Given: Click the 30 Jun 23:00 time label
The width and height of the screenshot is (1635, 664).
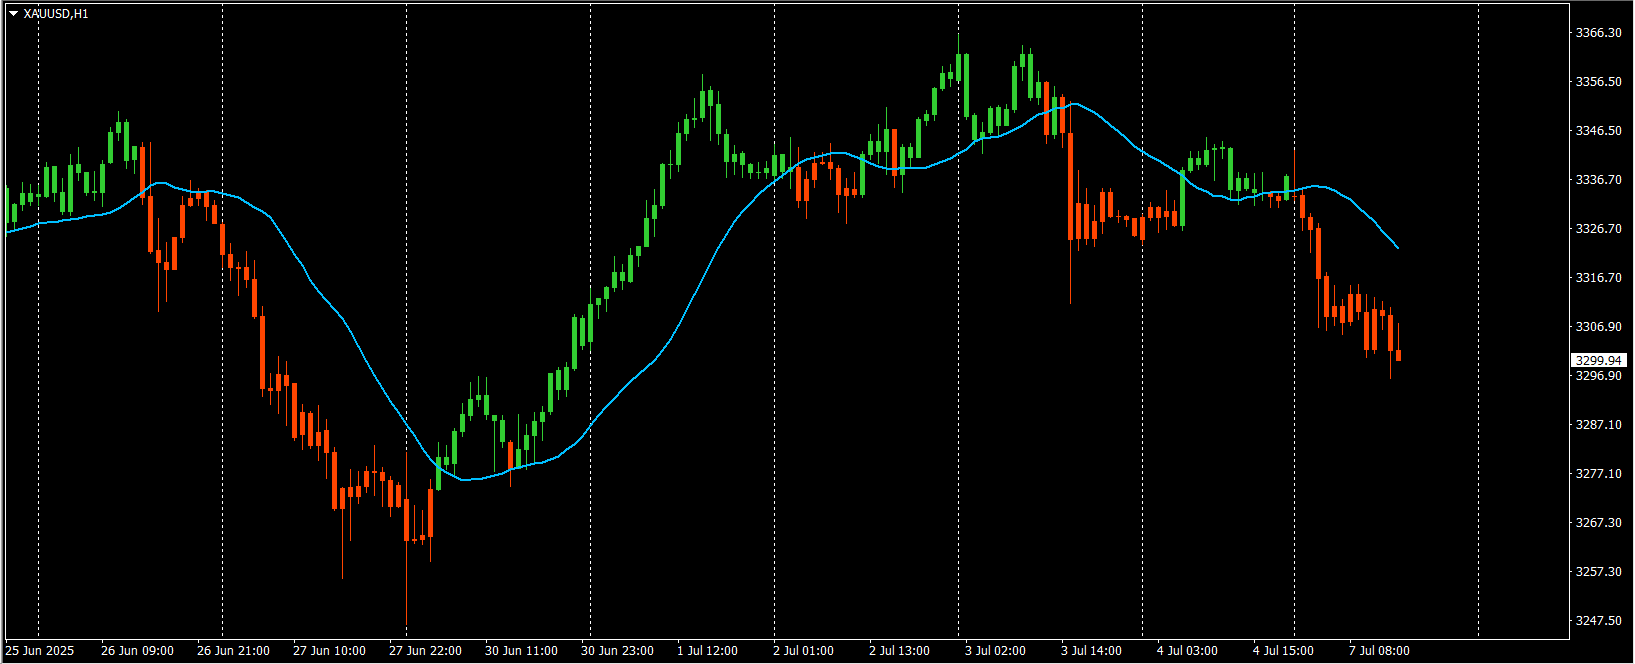Looking at the screenshot, I should coord(617,651).
